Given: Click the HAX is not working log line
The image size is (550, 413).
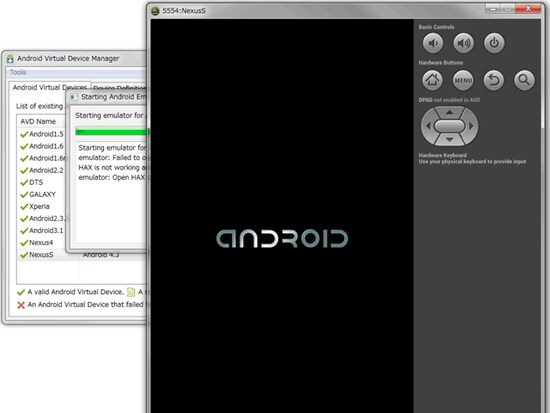Looking at the screenshot, I should point(113,167).
